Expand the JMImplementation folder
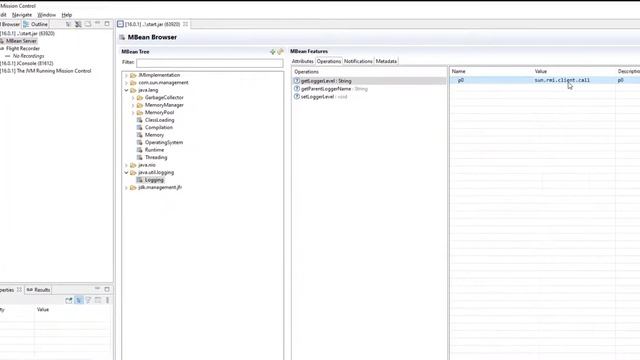 coord(127,75)
